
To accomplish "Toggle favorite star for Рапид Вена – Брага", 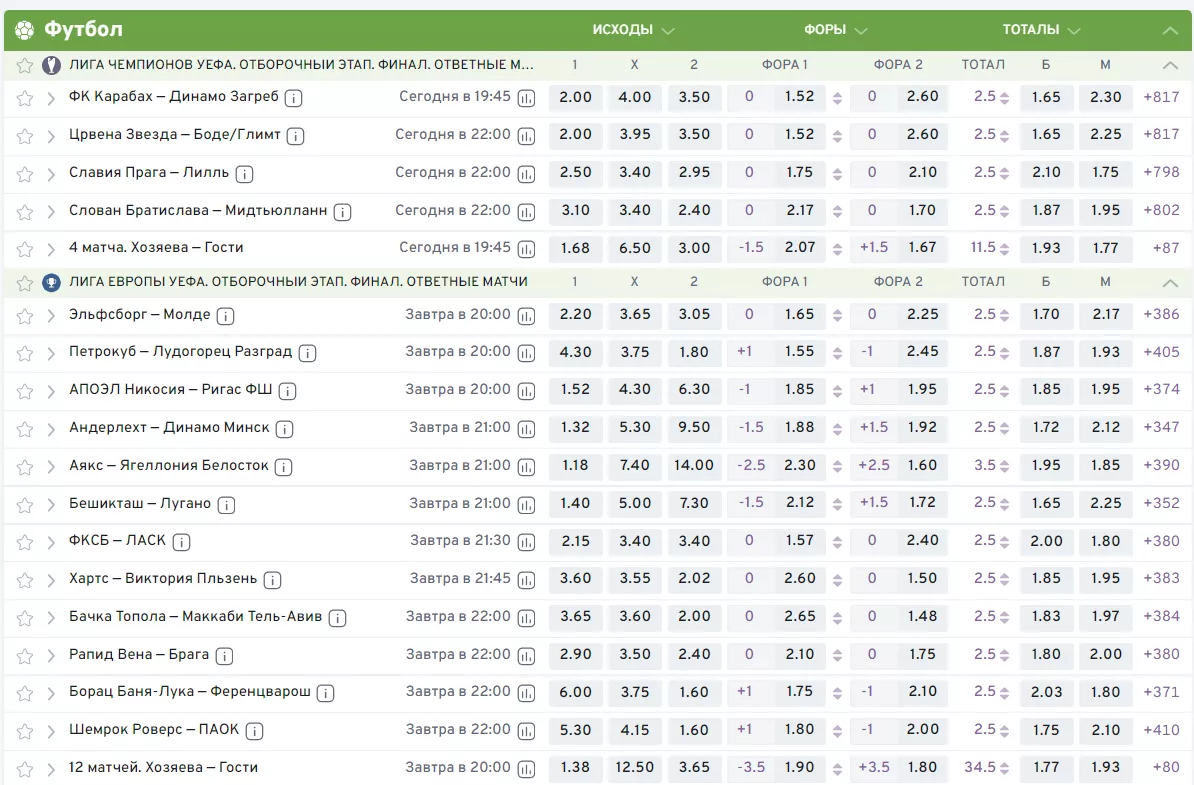I will coord(25,656).
